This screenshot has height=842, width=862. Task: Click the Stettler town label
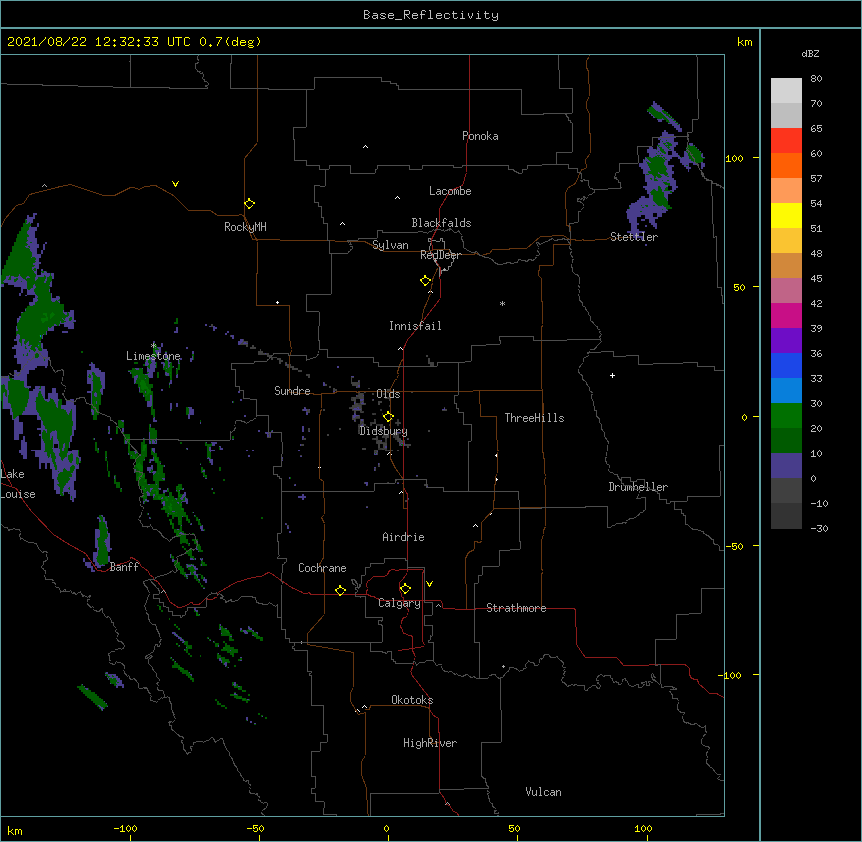click(634, 237)
